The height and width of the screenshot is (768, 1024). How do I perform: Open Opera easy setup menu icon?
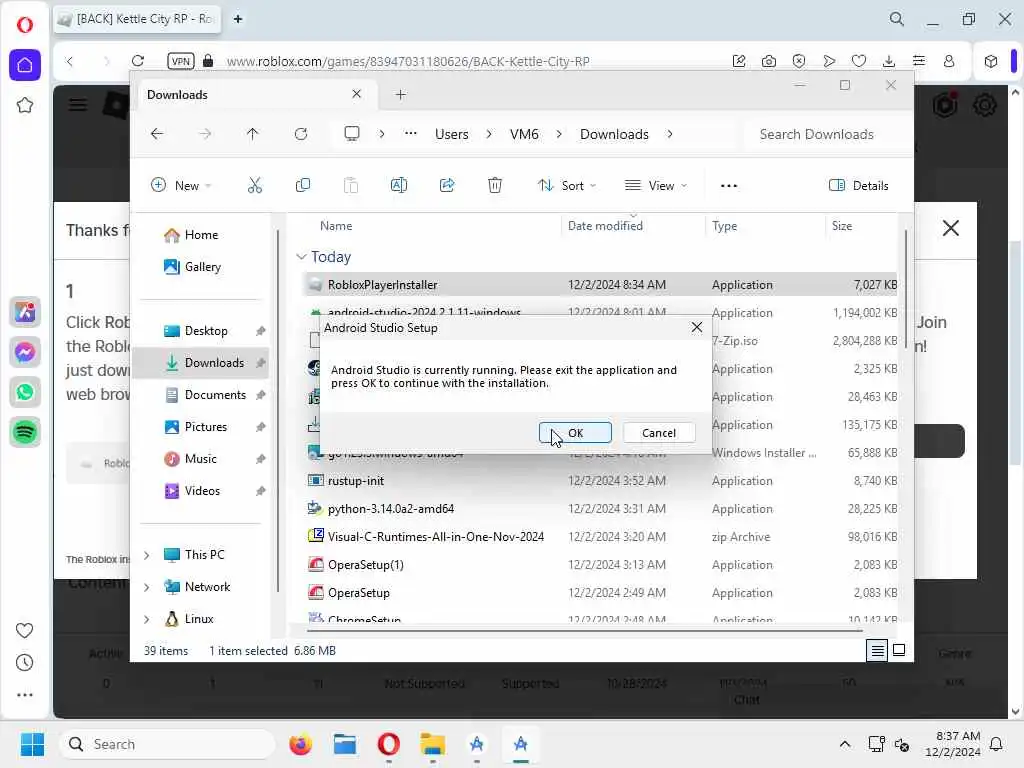pyautogui.click(x=919, y=61)
